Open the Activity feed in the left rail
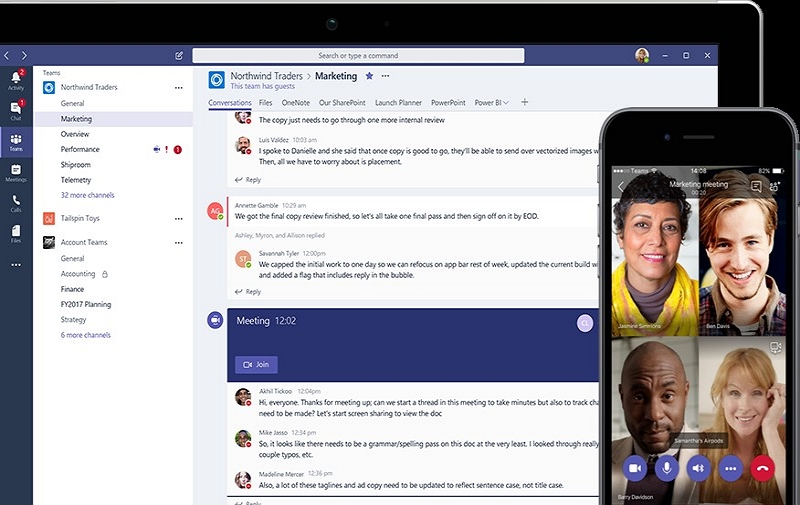This screenshot has width=800, height=505. 16,79
